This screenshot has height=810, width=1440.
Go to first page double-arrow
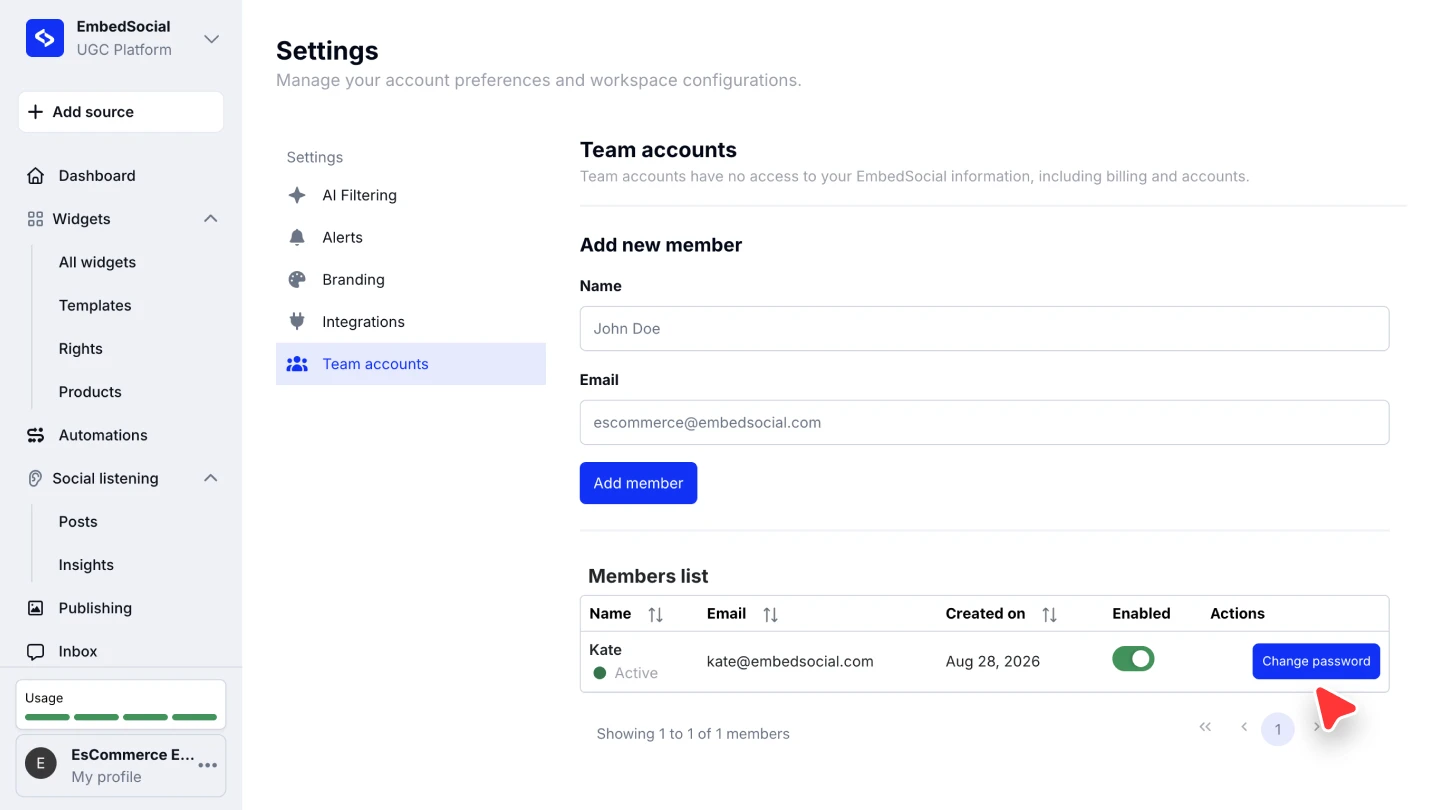coord(1205,727)
